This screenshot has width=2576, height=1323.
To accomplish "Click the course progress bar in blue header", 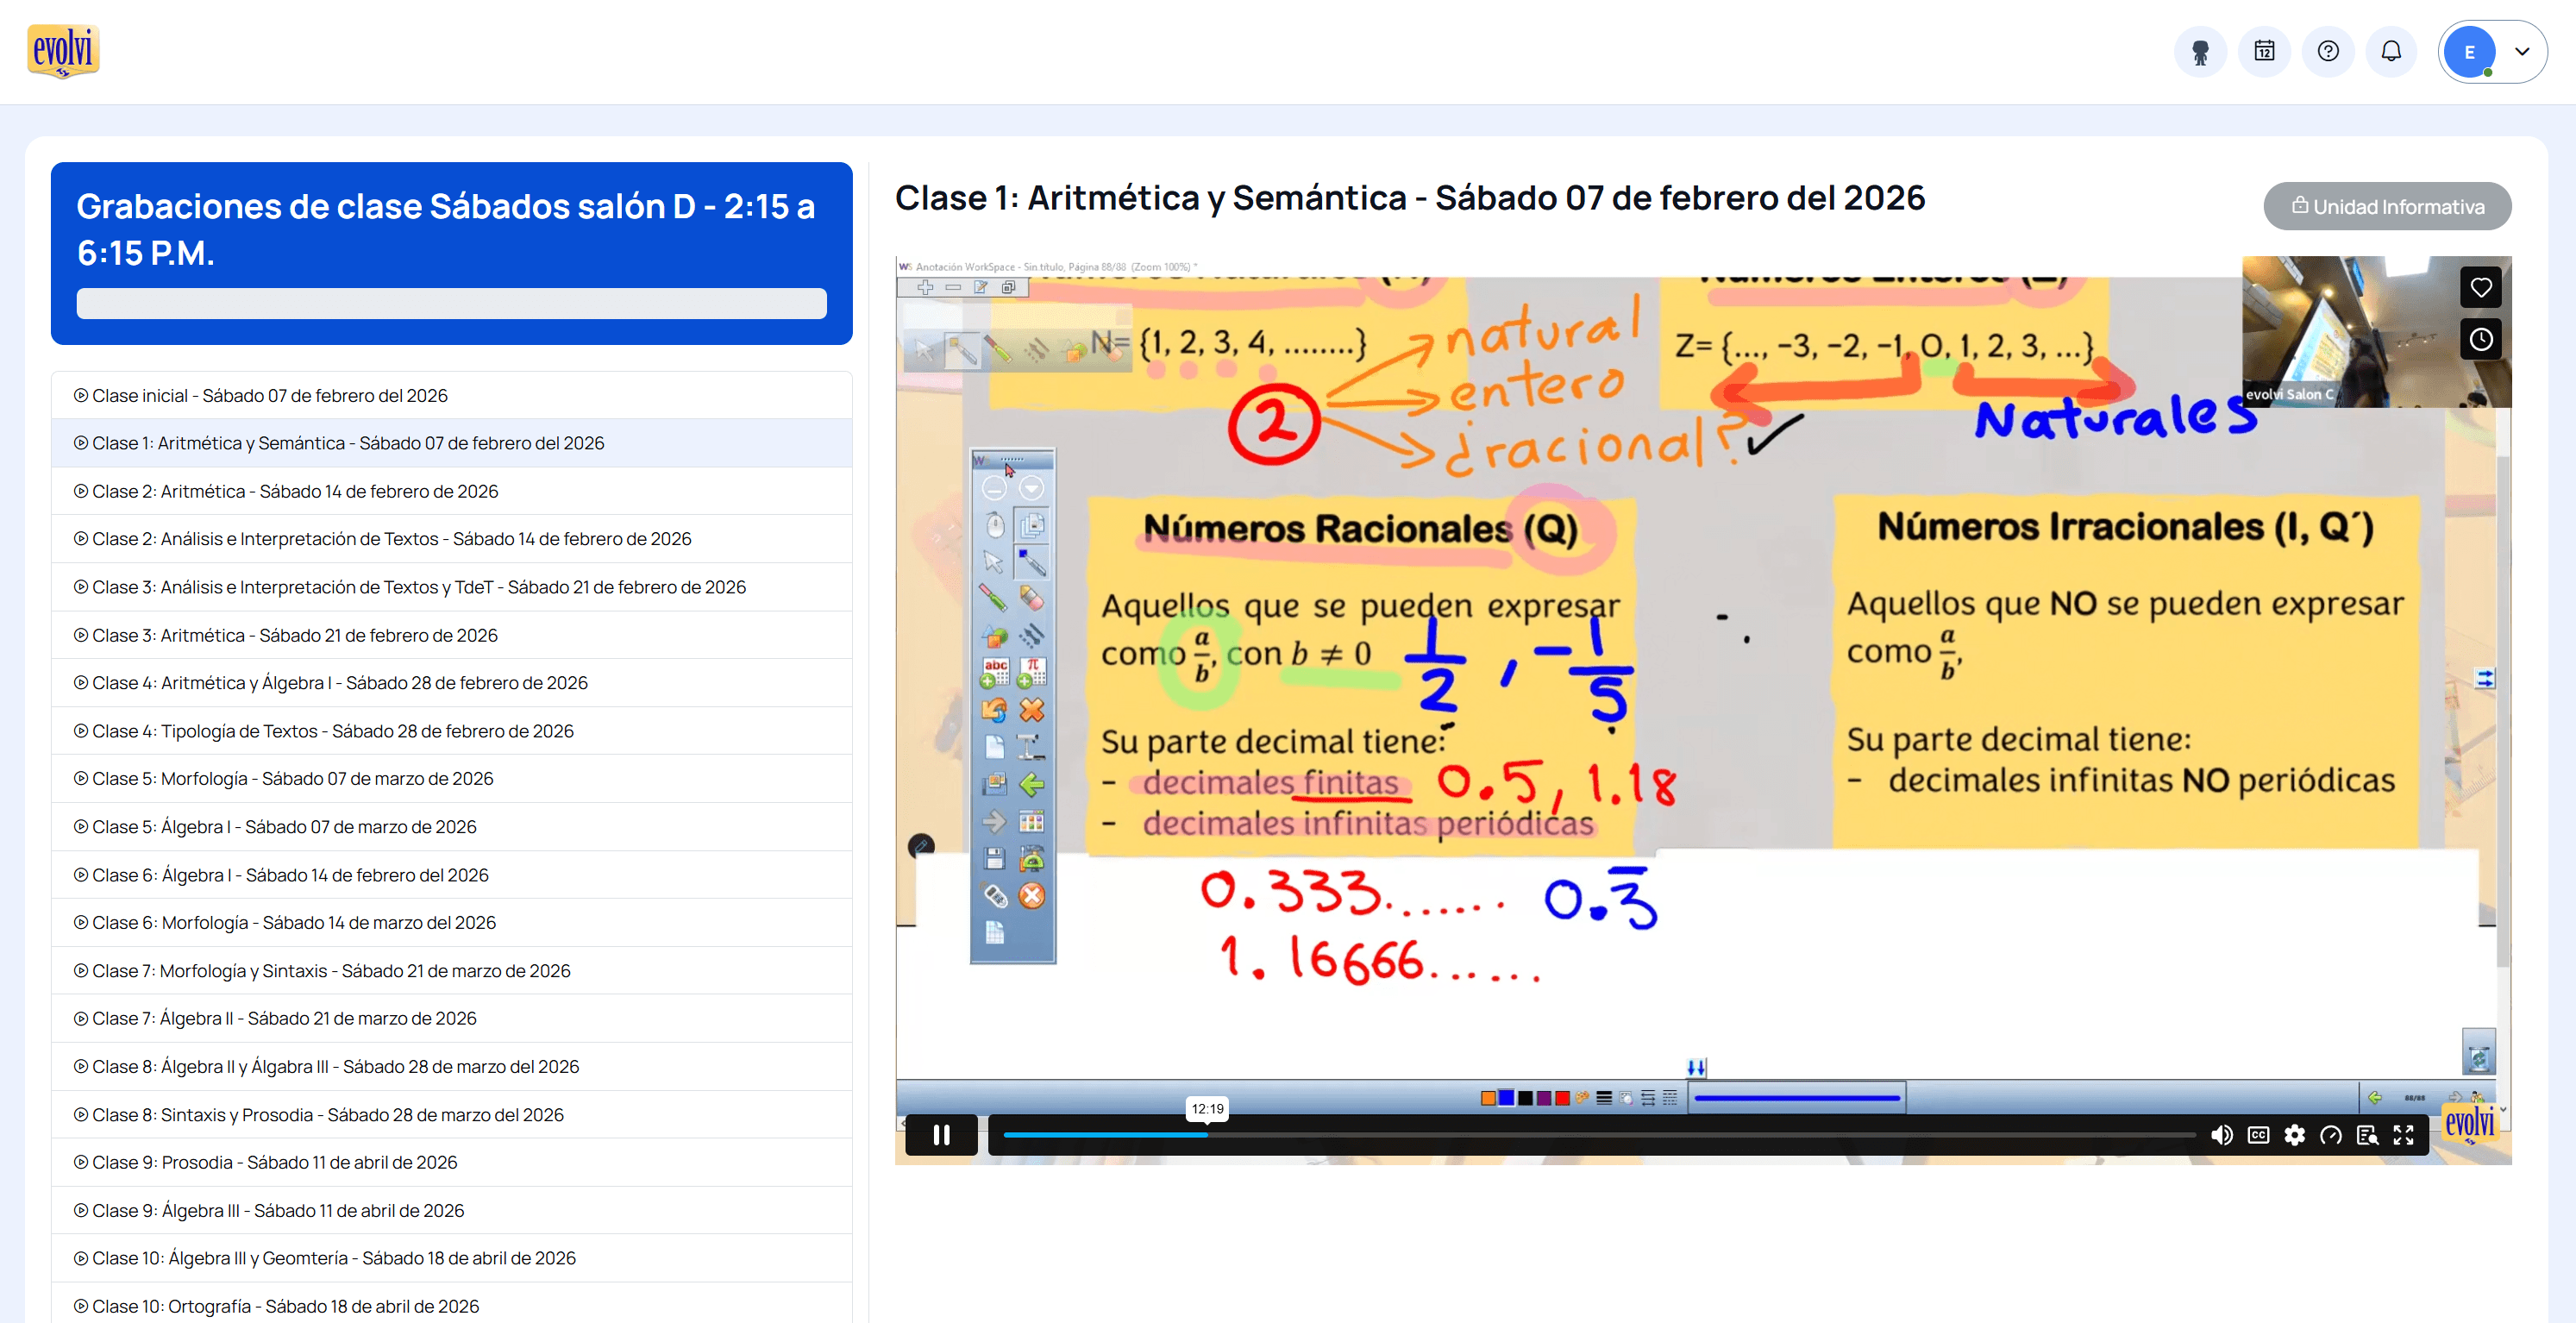I will (x=452, y=304).
